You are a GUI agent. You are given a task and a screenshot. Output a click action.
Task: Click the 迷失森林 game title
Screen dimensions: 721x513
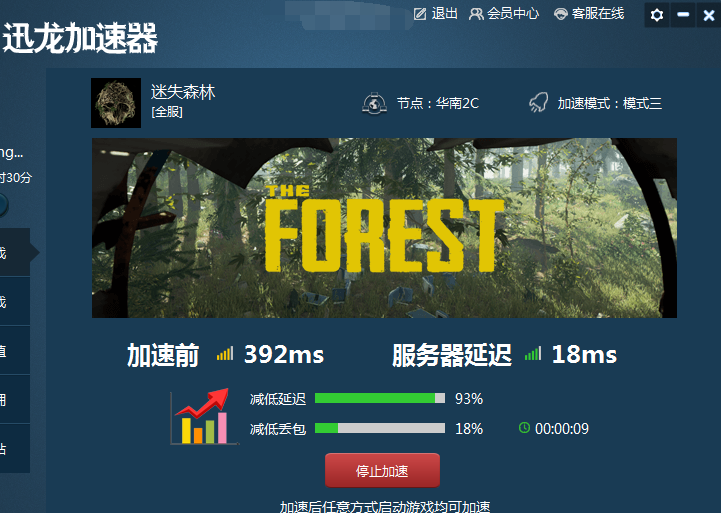(183, 92)
